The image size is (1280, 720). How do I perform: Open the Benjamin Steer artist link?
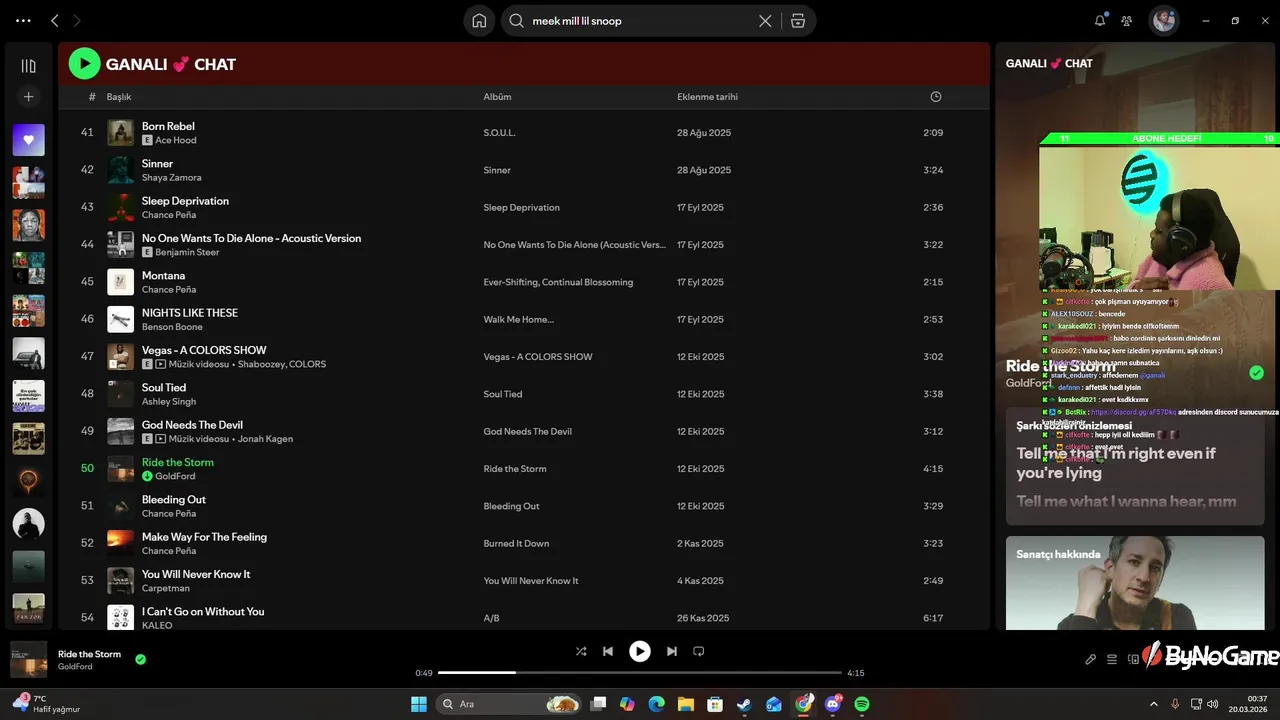click(187, 252)
